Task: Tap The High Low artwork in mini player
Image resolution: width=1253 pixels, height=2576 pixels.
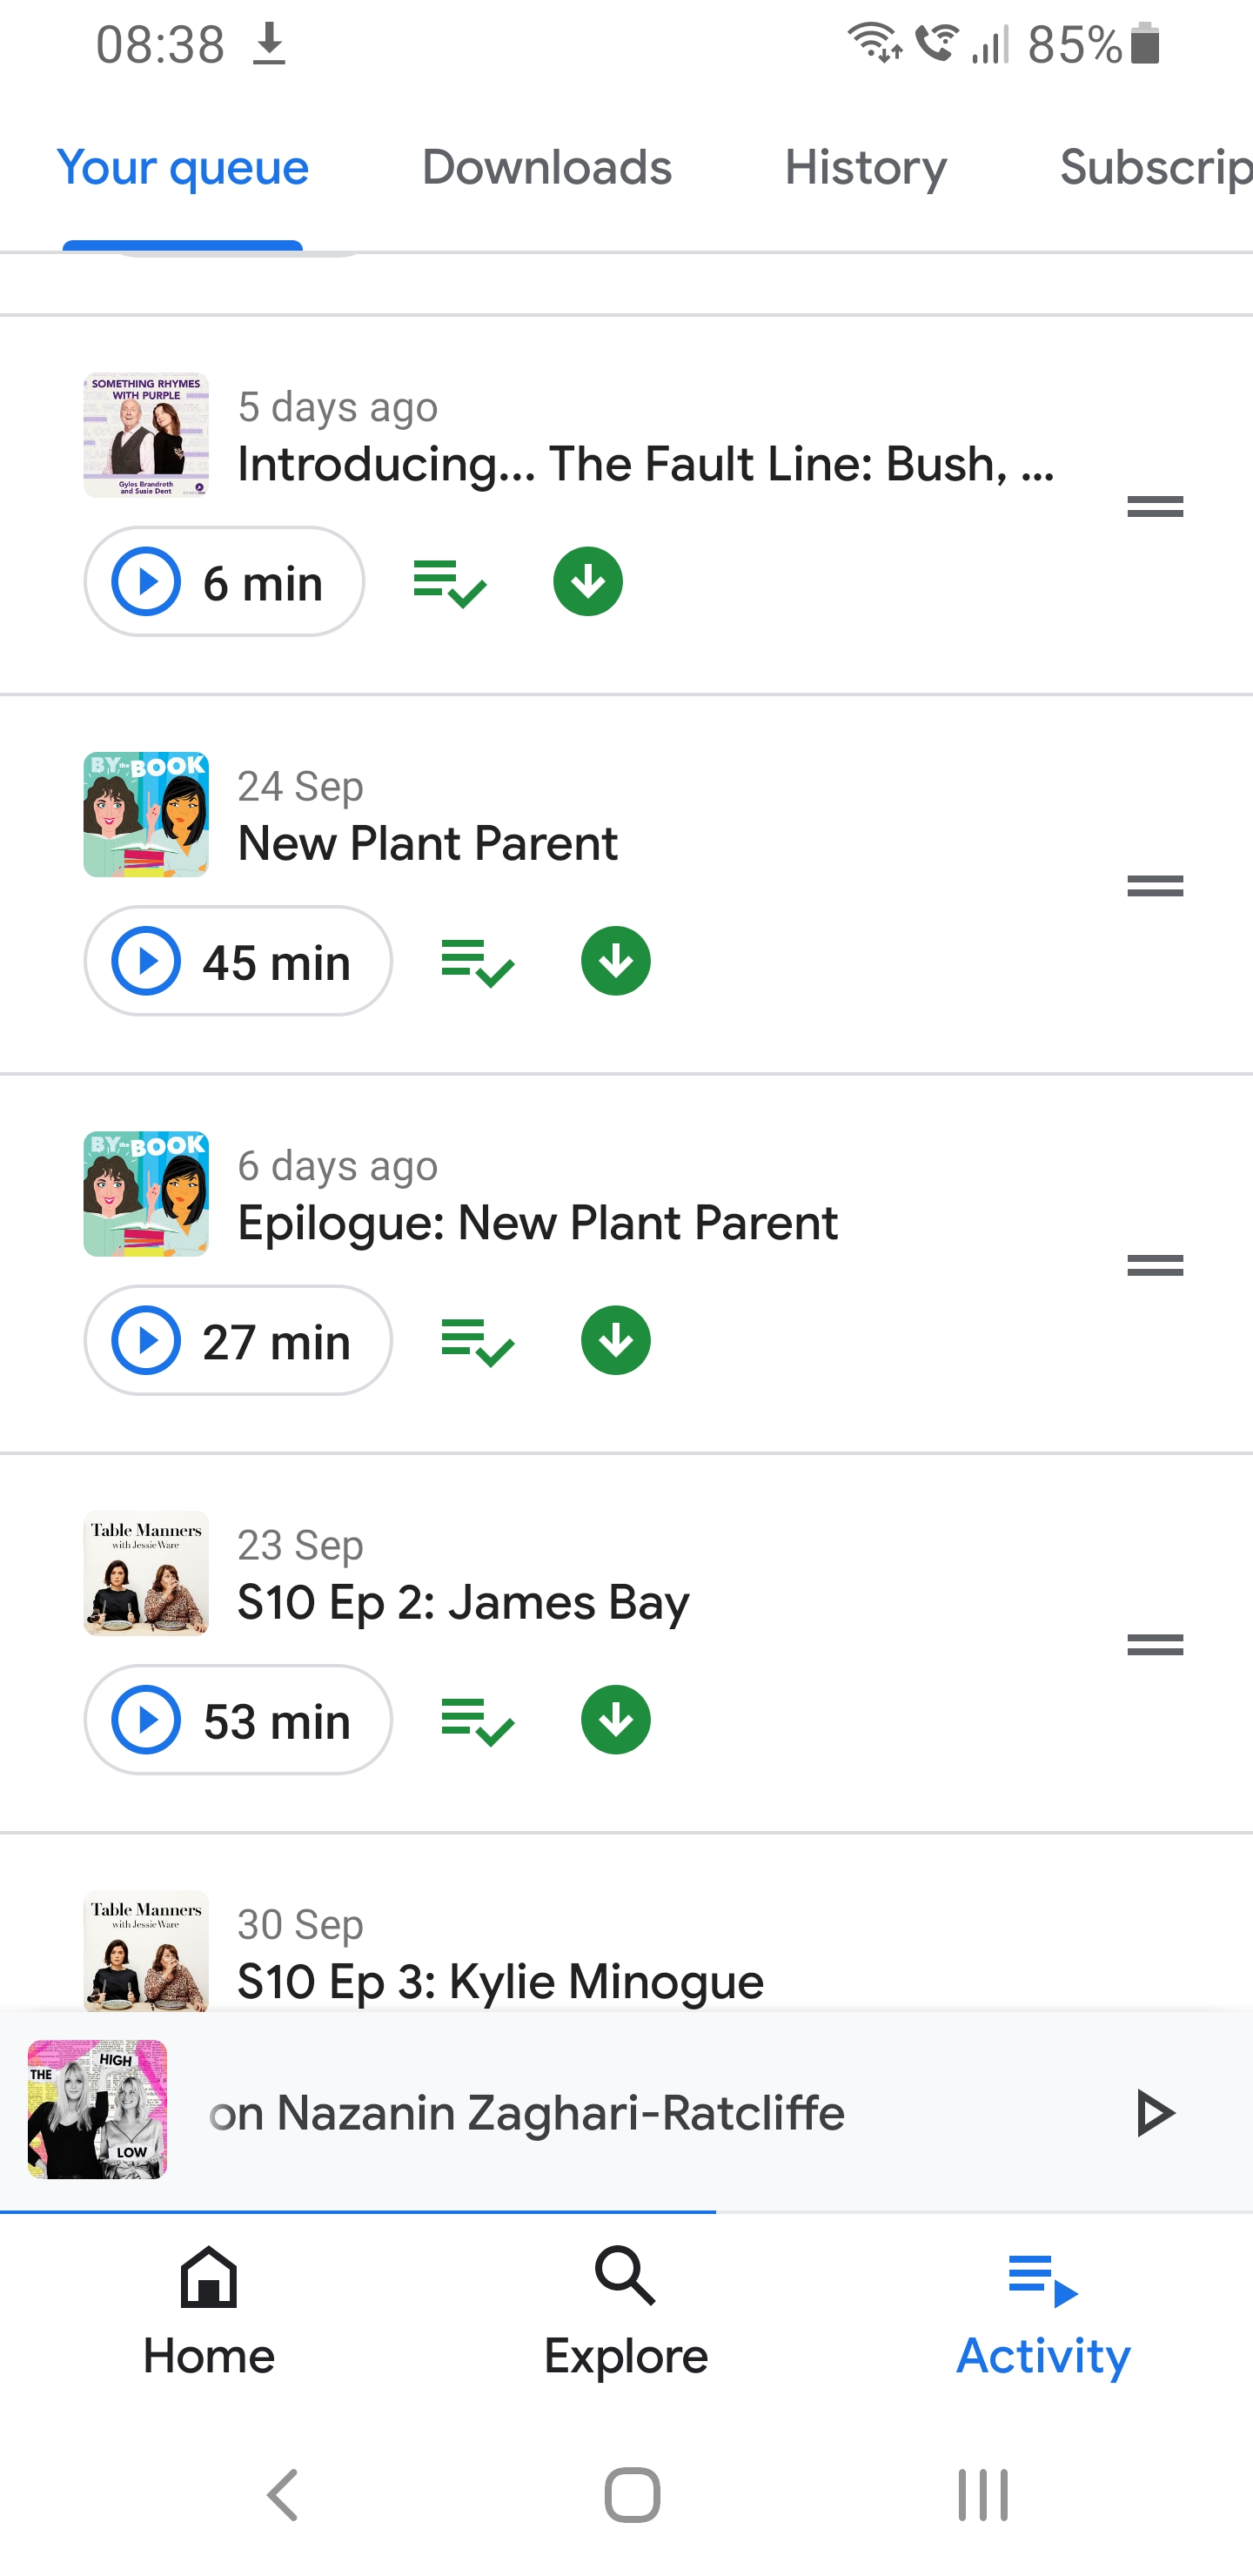Action: tap(97, 2109)
